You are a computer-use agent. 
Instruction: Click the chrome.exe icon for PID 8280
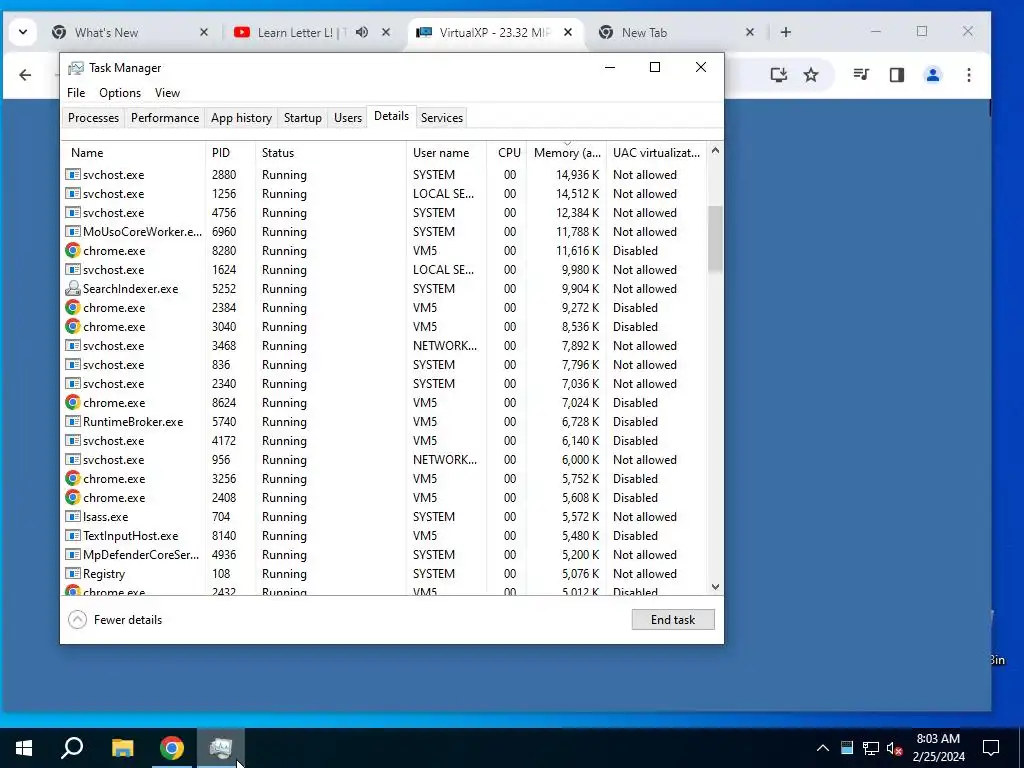[x=72, y=251]
